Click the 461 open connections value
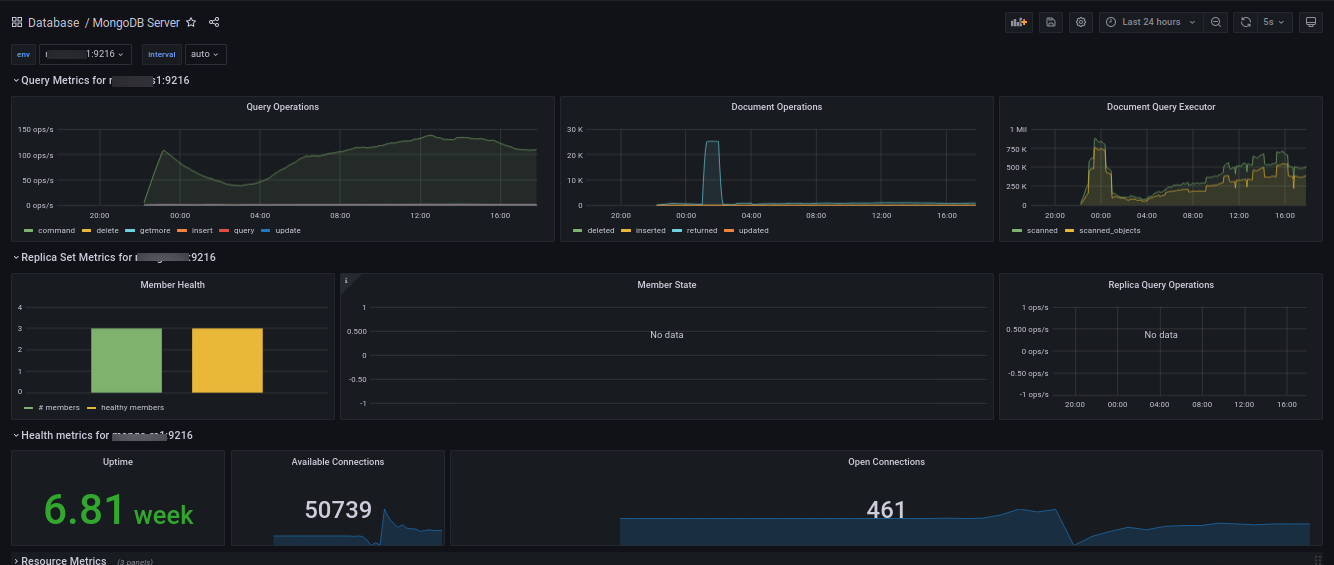1334x565 pixels. point(886,510)
